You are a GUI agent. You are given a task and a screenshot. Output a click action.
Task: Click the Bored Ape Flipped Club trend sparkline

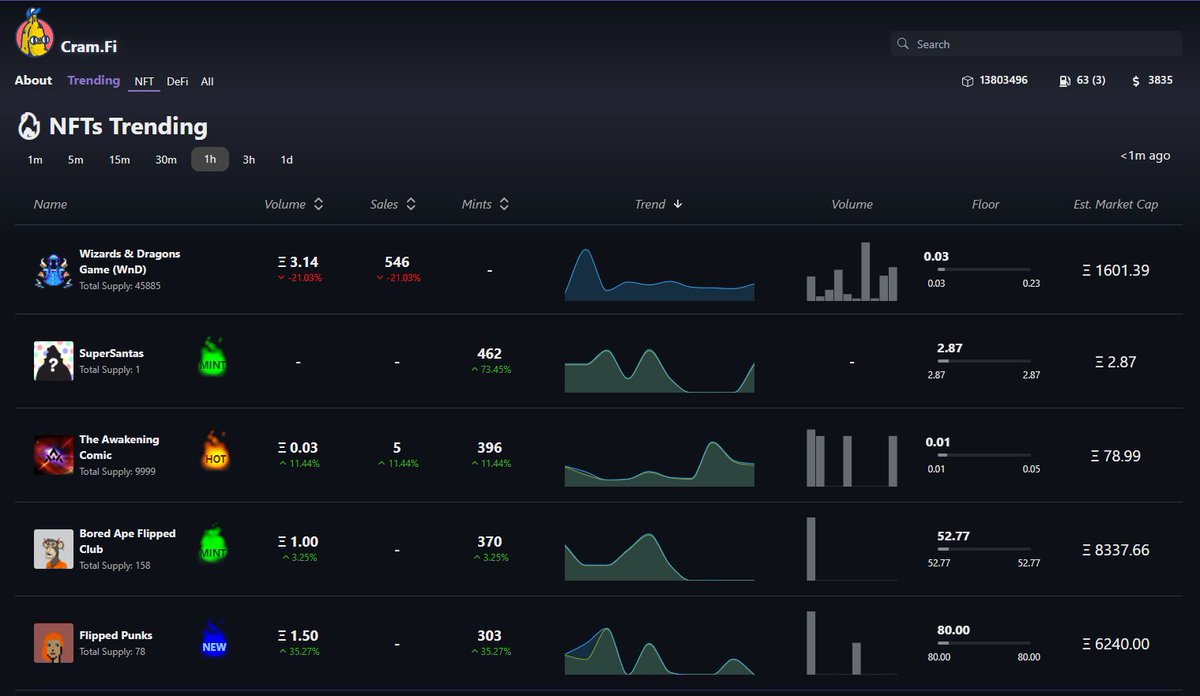[x=660, y=556]
